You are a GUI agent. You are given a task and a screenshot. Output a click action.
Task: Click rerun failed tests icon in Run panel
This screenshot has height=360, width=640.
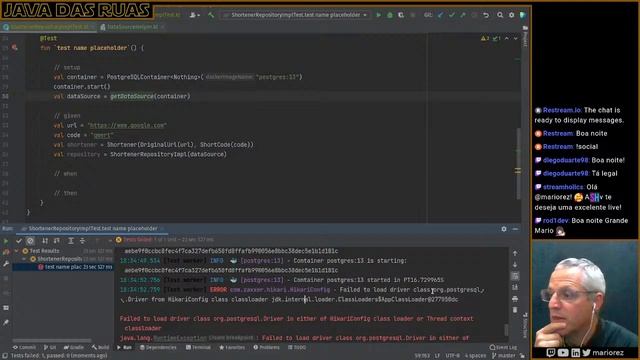point(6,252)
